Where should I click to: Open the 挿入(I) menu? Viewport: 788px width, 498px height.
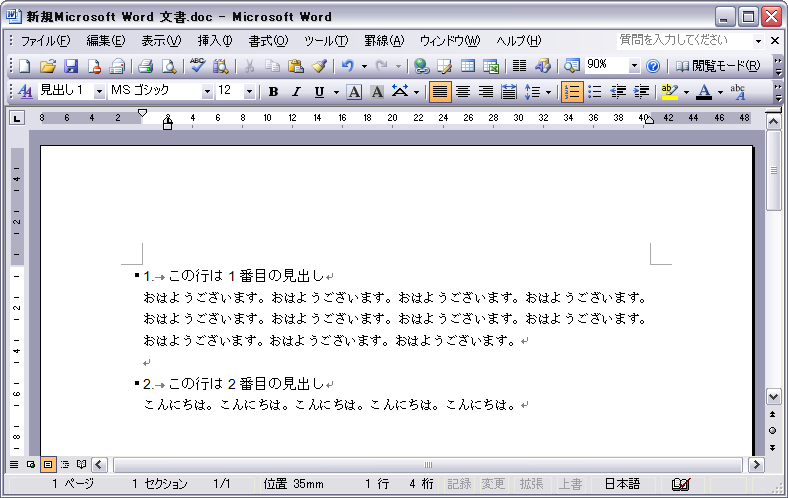(214, 41)
